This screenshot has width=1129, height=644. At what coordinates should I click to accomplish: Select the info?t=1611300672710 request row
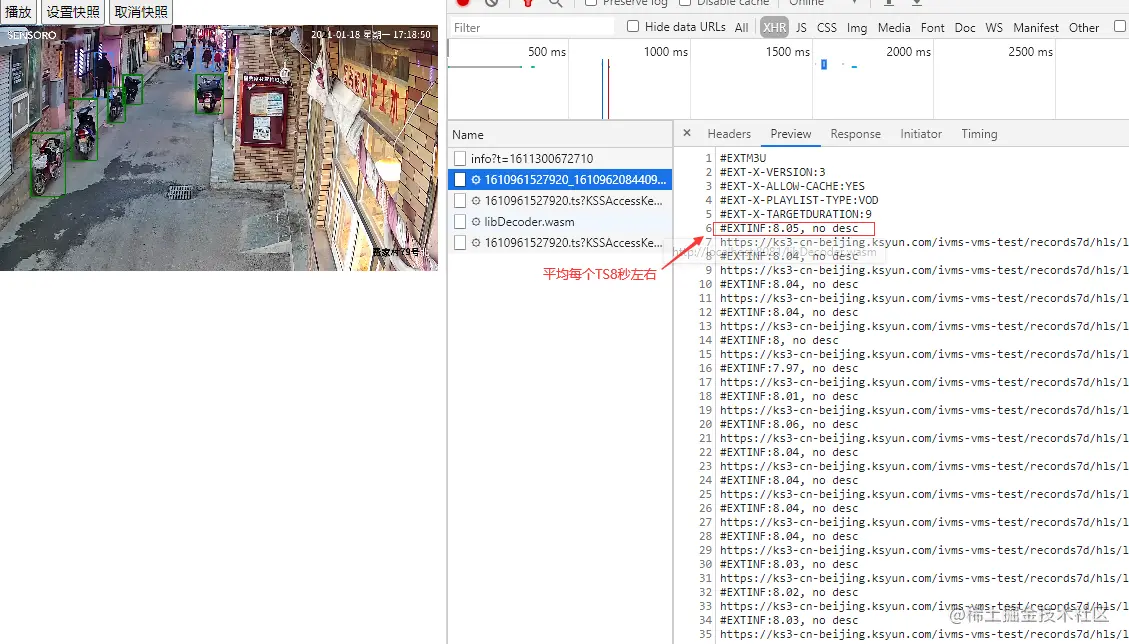[560, 158]
